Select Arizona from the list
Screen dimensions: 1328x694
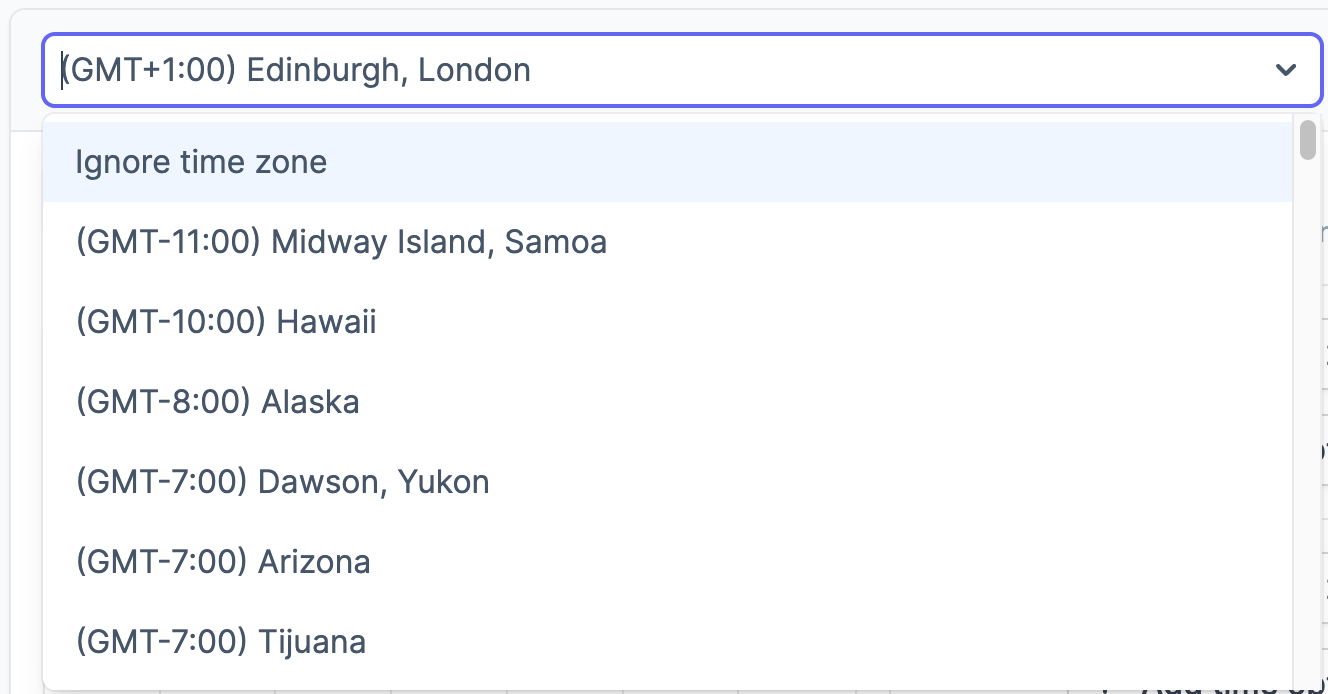pyautogui.click(x=223, y=562)
